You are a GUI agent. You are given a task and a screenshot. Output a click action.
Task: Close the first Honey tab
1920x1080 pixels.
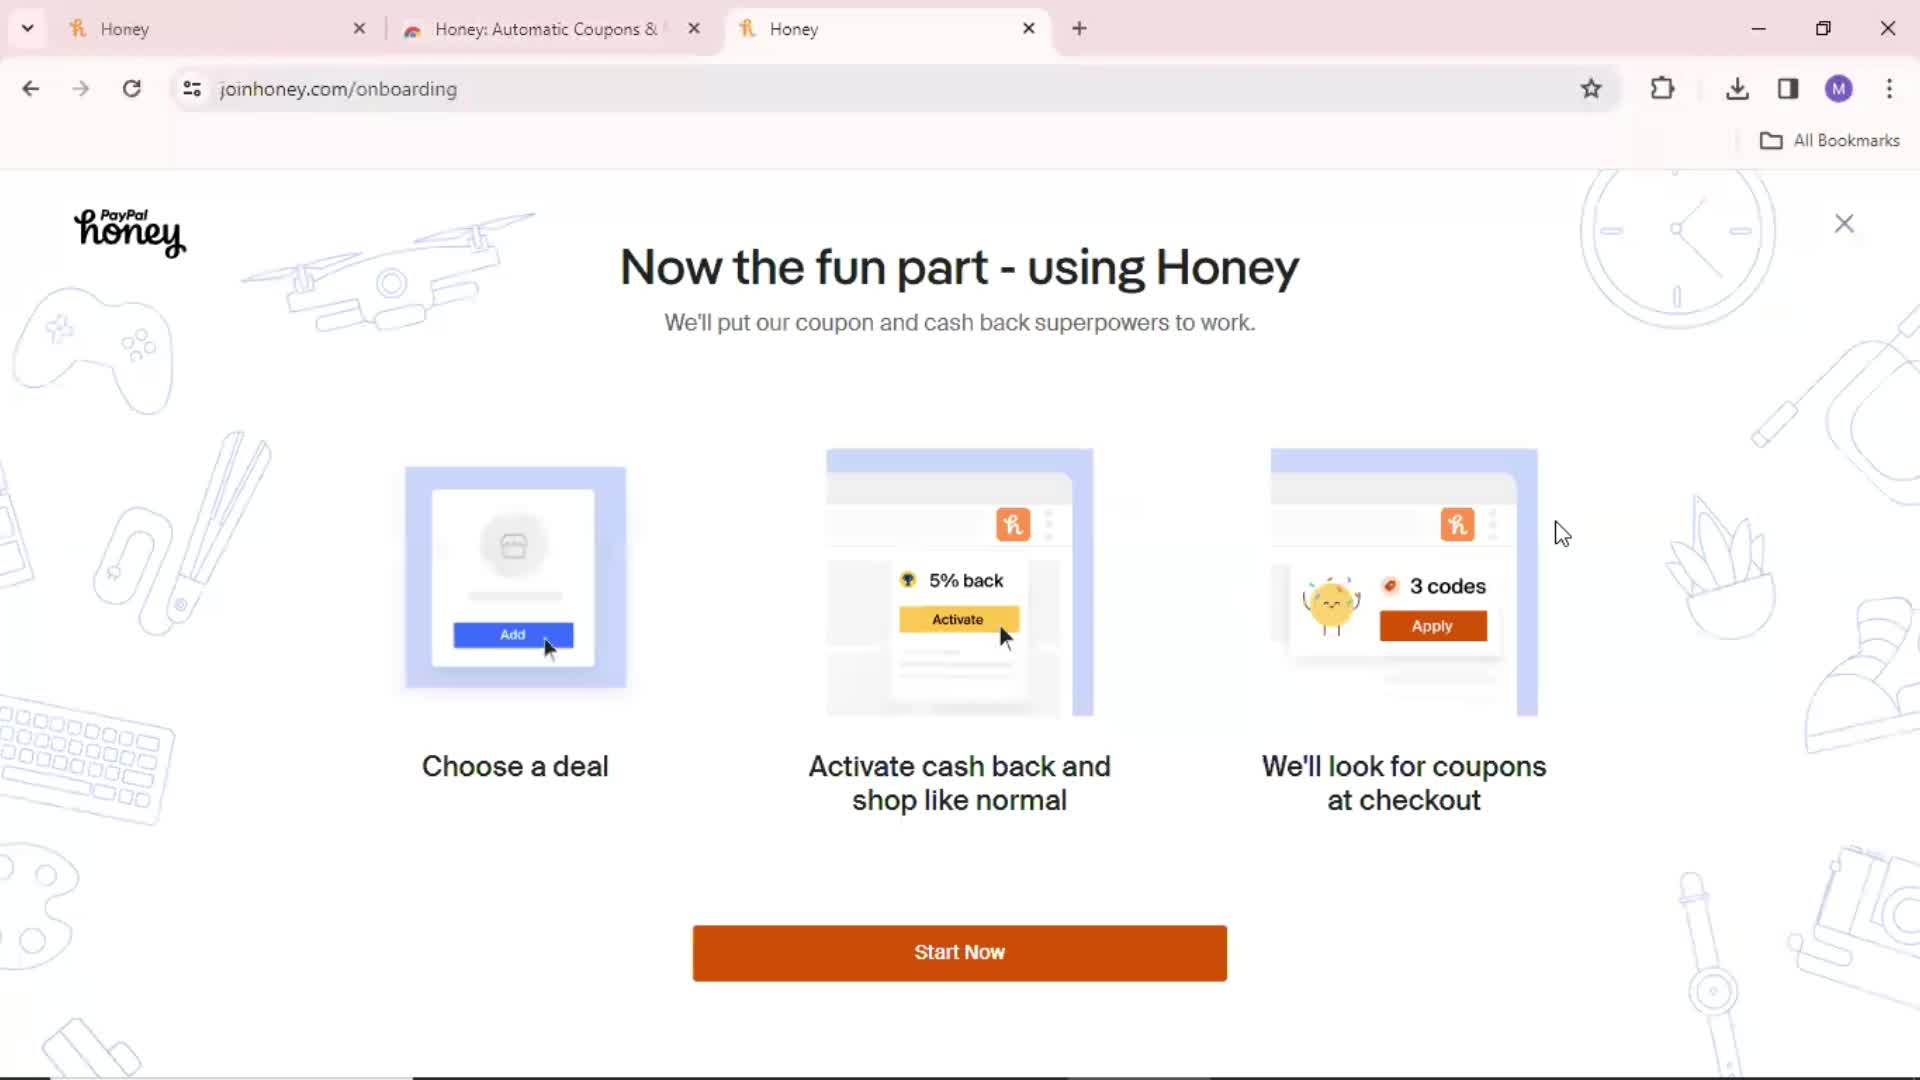click(x=359, y=29)
